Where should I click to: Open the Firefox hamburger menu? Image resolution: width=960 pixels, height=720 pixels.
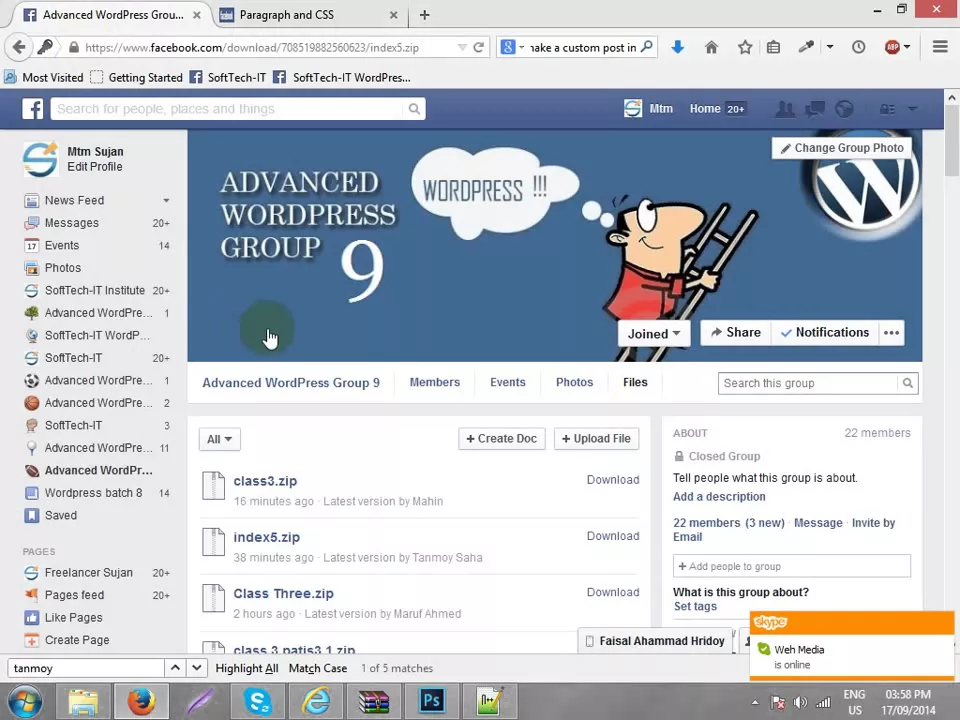pyautogui.click(x=940, y=47)
